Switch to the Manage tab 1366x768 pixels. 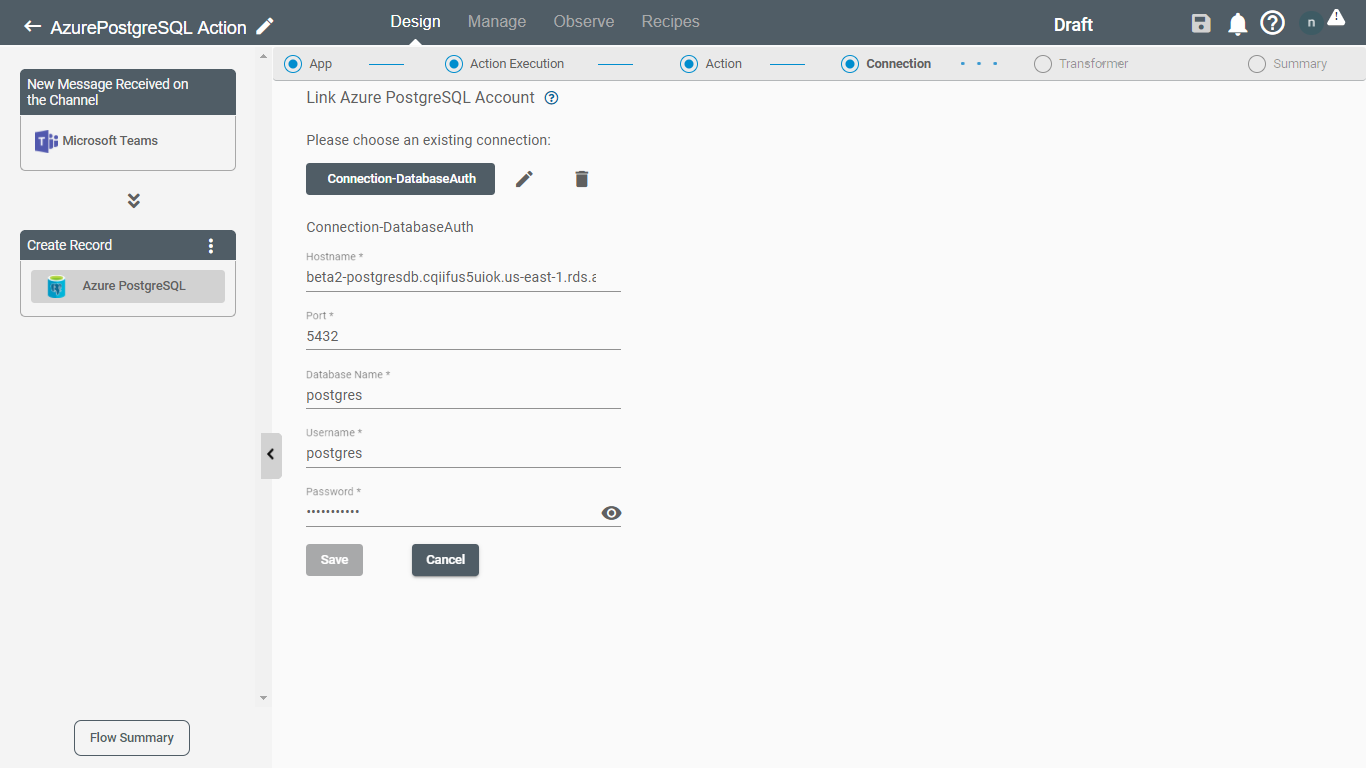click(x=497, y=22)
